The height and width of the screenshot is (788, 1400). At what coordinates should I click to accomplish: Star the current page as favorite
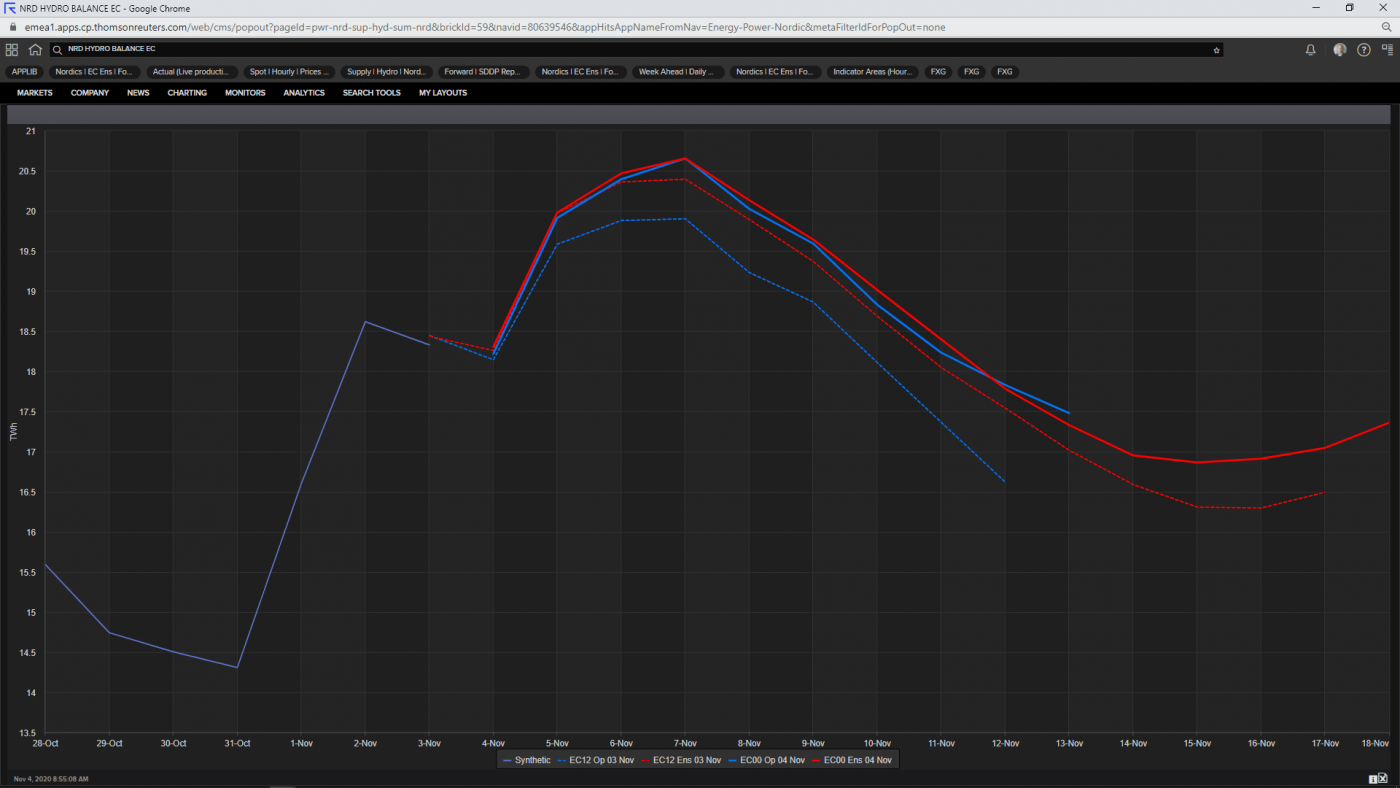[x=1216, y=49]
